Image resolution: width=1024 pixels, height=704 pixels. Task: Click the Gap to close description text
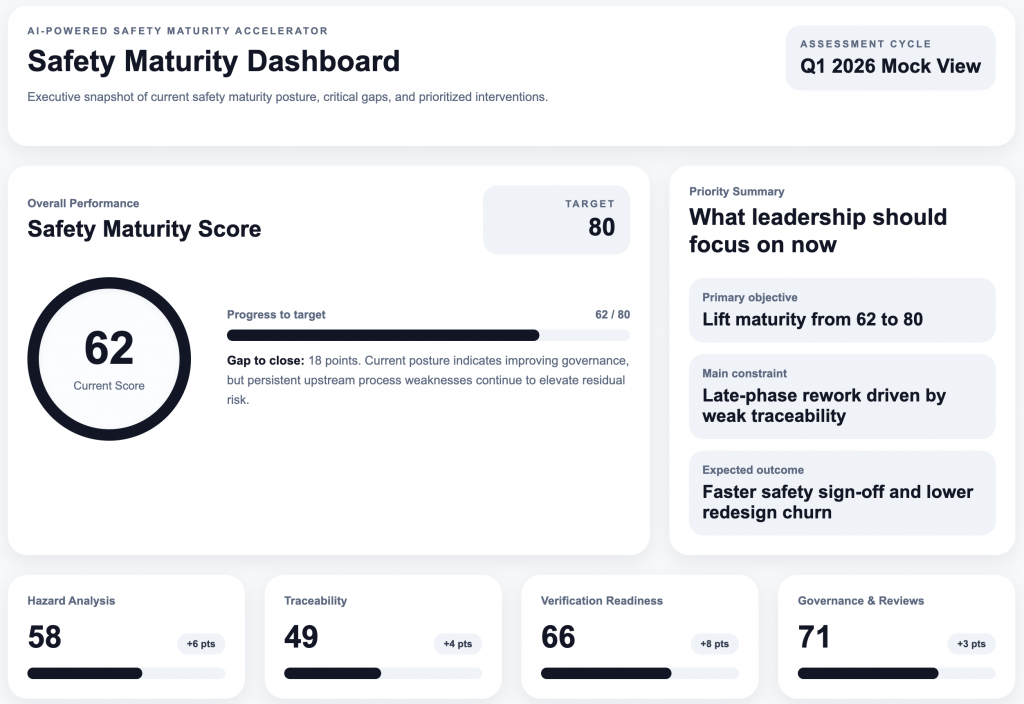428,380
